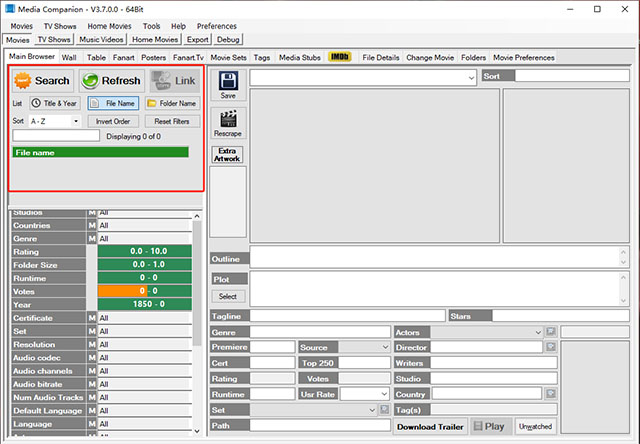Toggle the Unwatched status button
The image size is (640, 444).
(x=534, y=426)
